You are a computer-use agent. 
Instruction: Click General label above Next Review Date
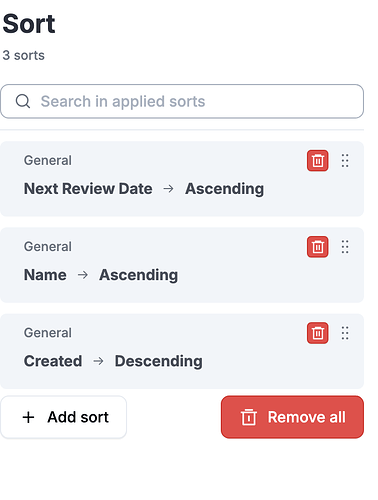pos(48,160)
